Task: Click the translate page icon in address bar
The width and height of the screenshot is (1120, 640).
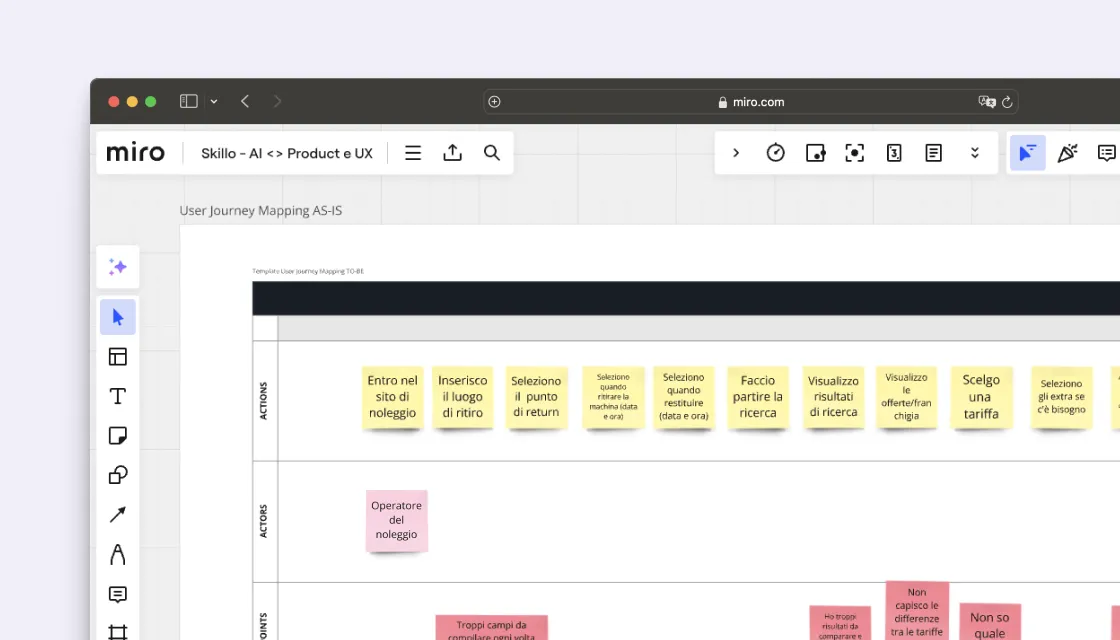Action: [986, 102]
